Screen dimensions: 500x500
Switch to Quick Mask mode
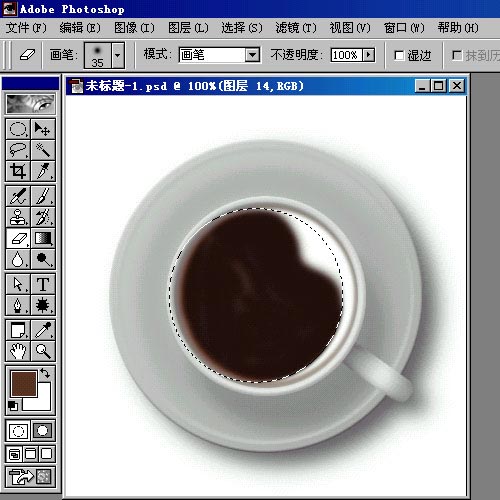tap(43, 431)
